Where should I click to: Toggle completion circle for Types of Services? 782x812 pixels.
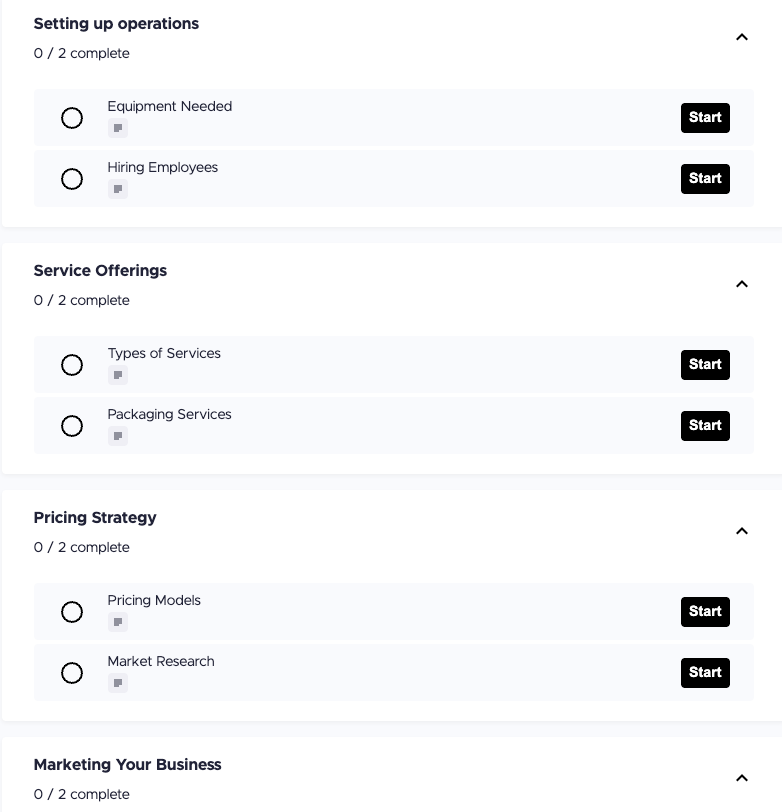click(72, 365)
